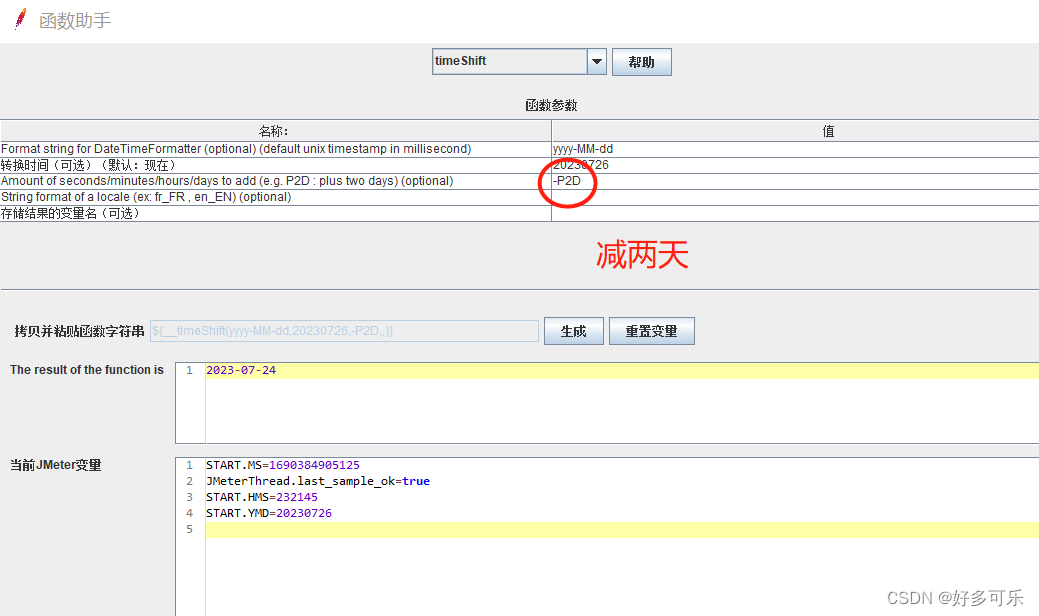The width and height of the screenshot is (1039, 616).
Task: Click the START.HMS=232145 variable line
Action: pyautogui.click(x=262, y=497)
